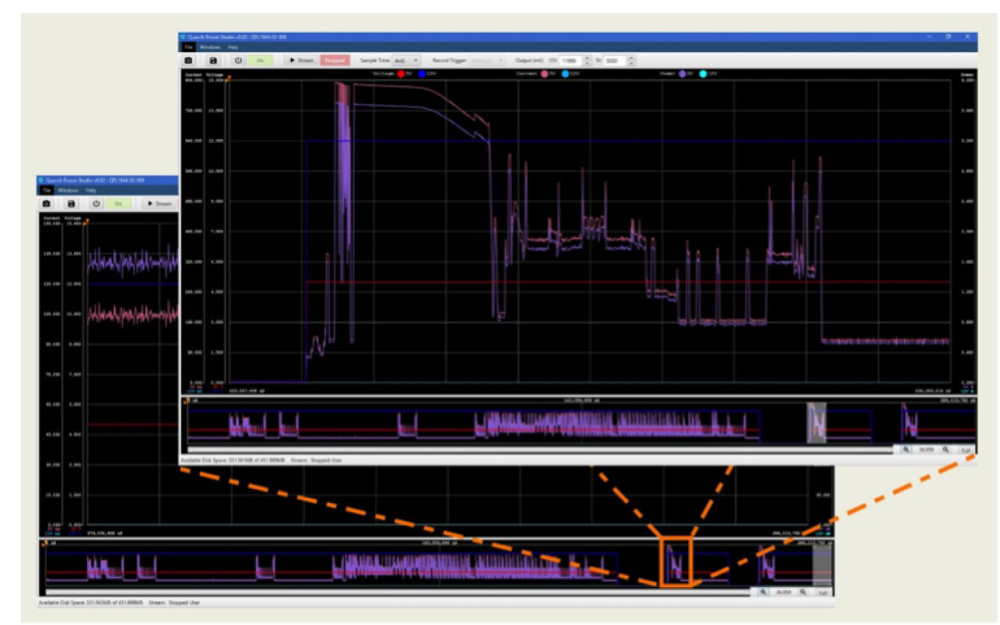Click the save disk icon in front window
Viewport: 1000px width, 625px height.
pos(214,60)
